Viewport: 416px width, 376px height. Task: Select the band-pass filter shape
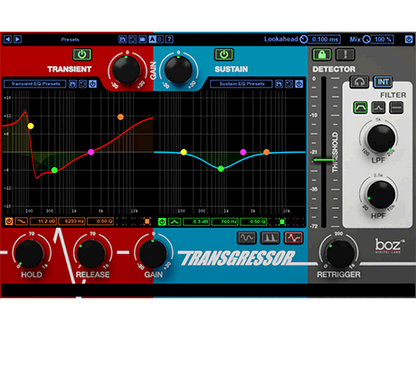(x=361, y=108)
